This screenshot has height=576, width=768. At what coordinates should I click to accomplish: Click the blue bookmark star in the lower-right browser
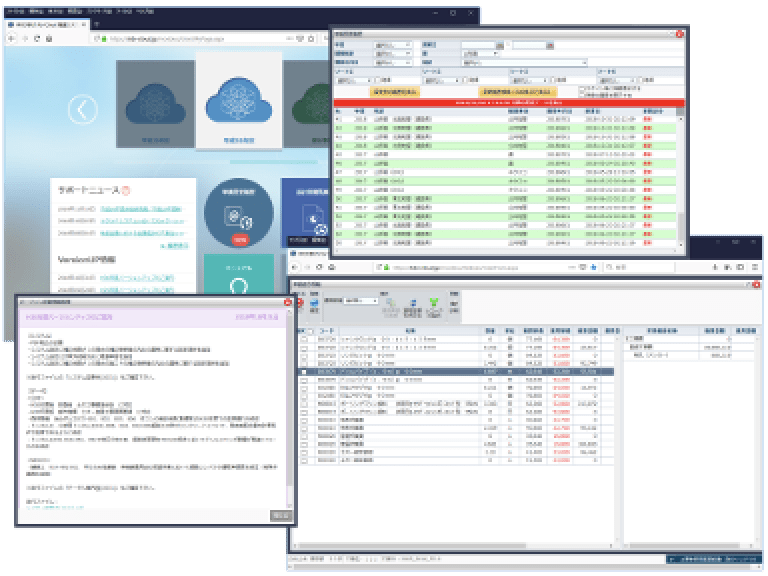594,267
